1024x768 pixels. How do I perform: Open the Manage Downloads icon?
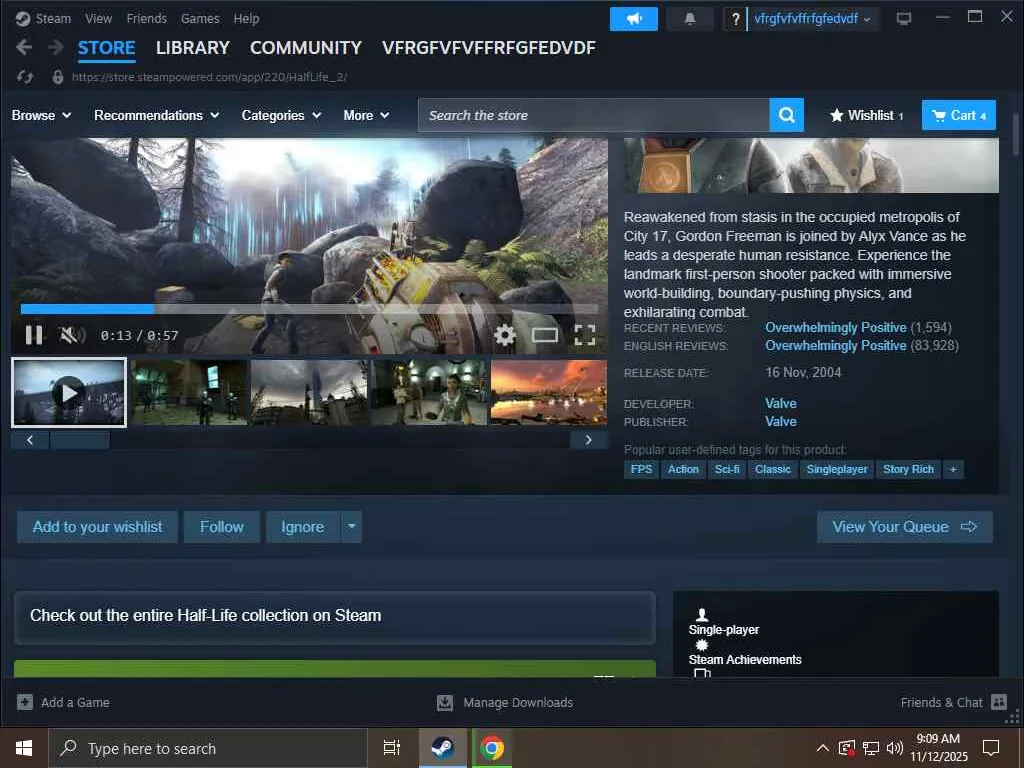(445, 702)
